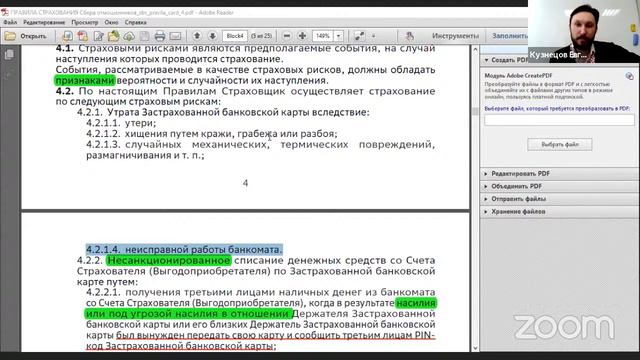Click highlighted word Несанкционированное
Viewport: 640px width, 360px height.
coord(169,260)
